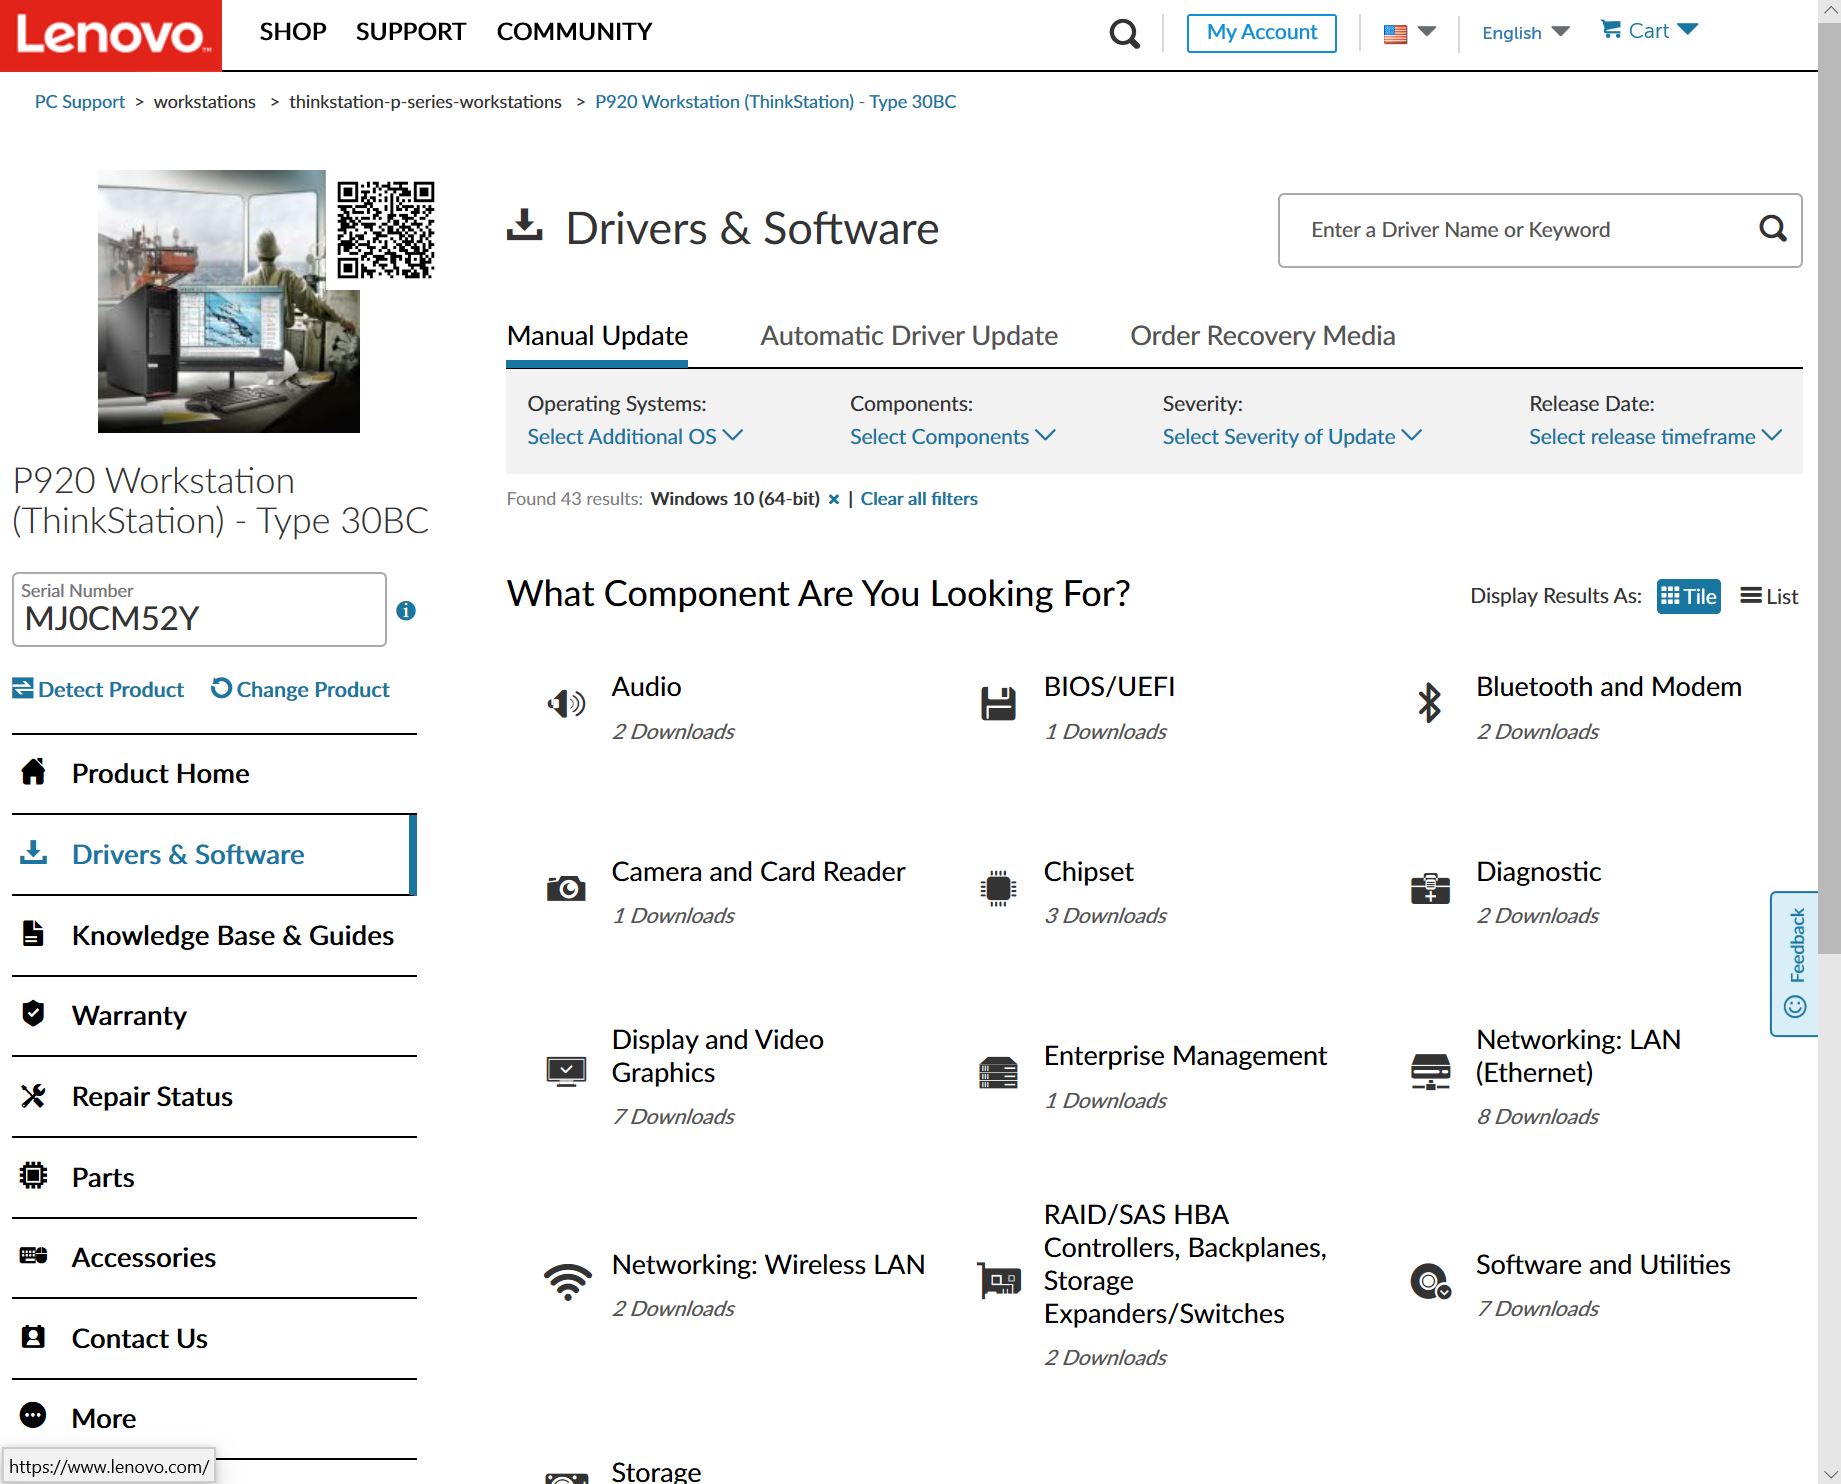
Task: Click P920 Workstation breadcrumb link
Action: click(x=776, y=102)
